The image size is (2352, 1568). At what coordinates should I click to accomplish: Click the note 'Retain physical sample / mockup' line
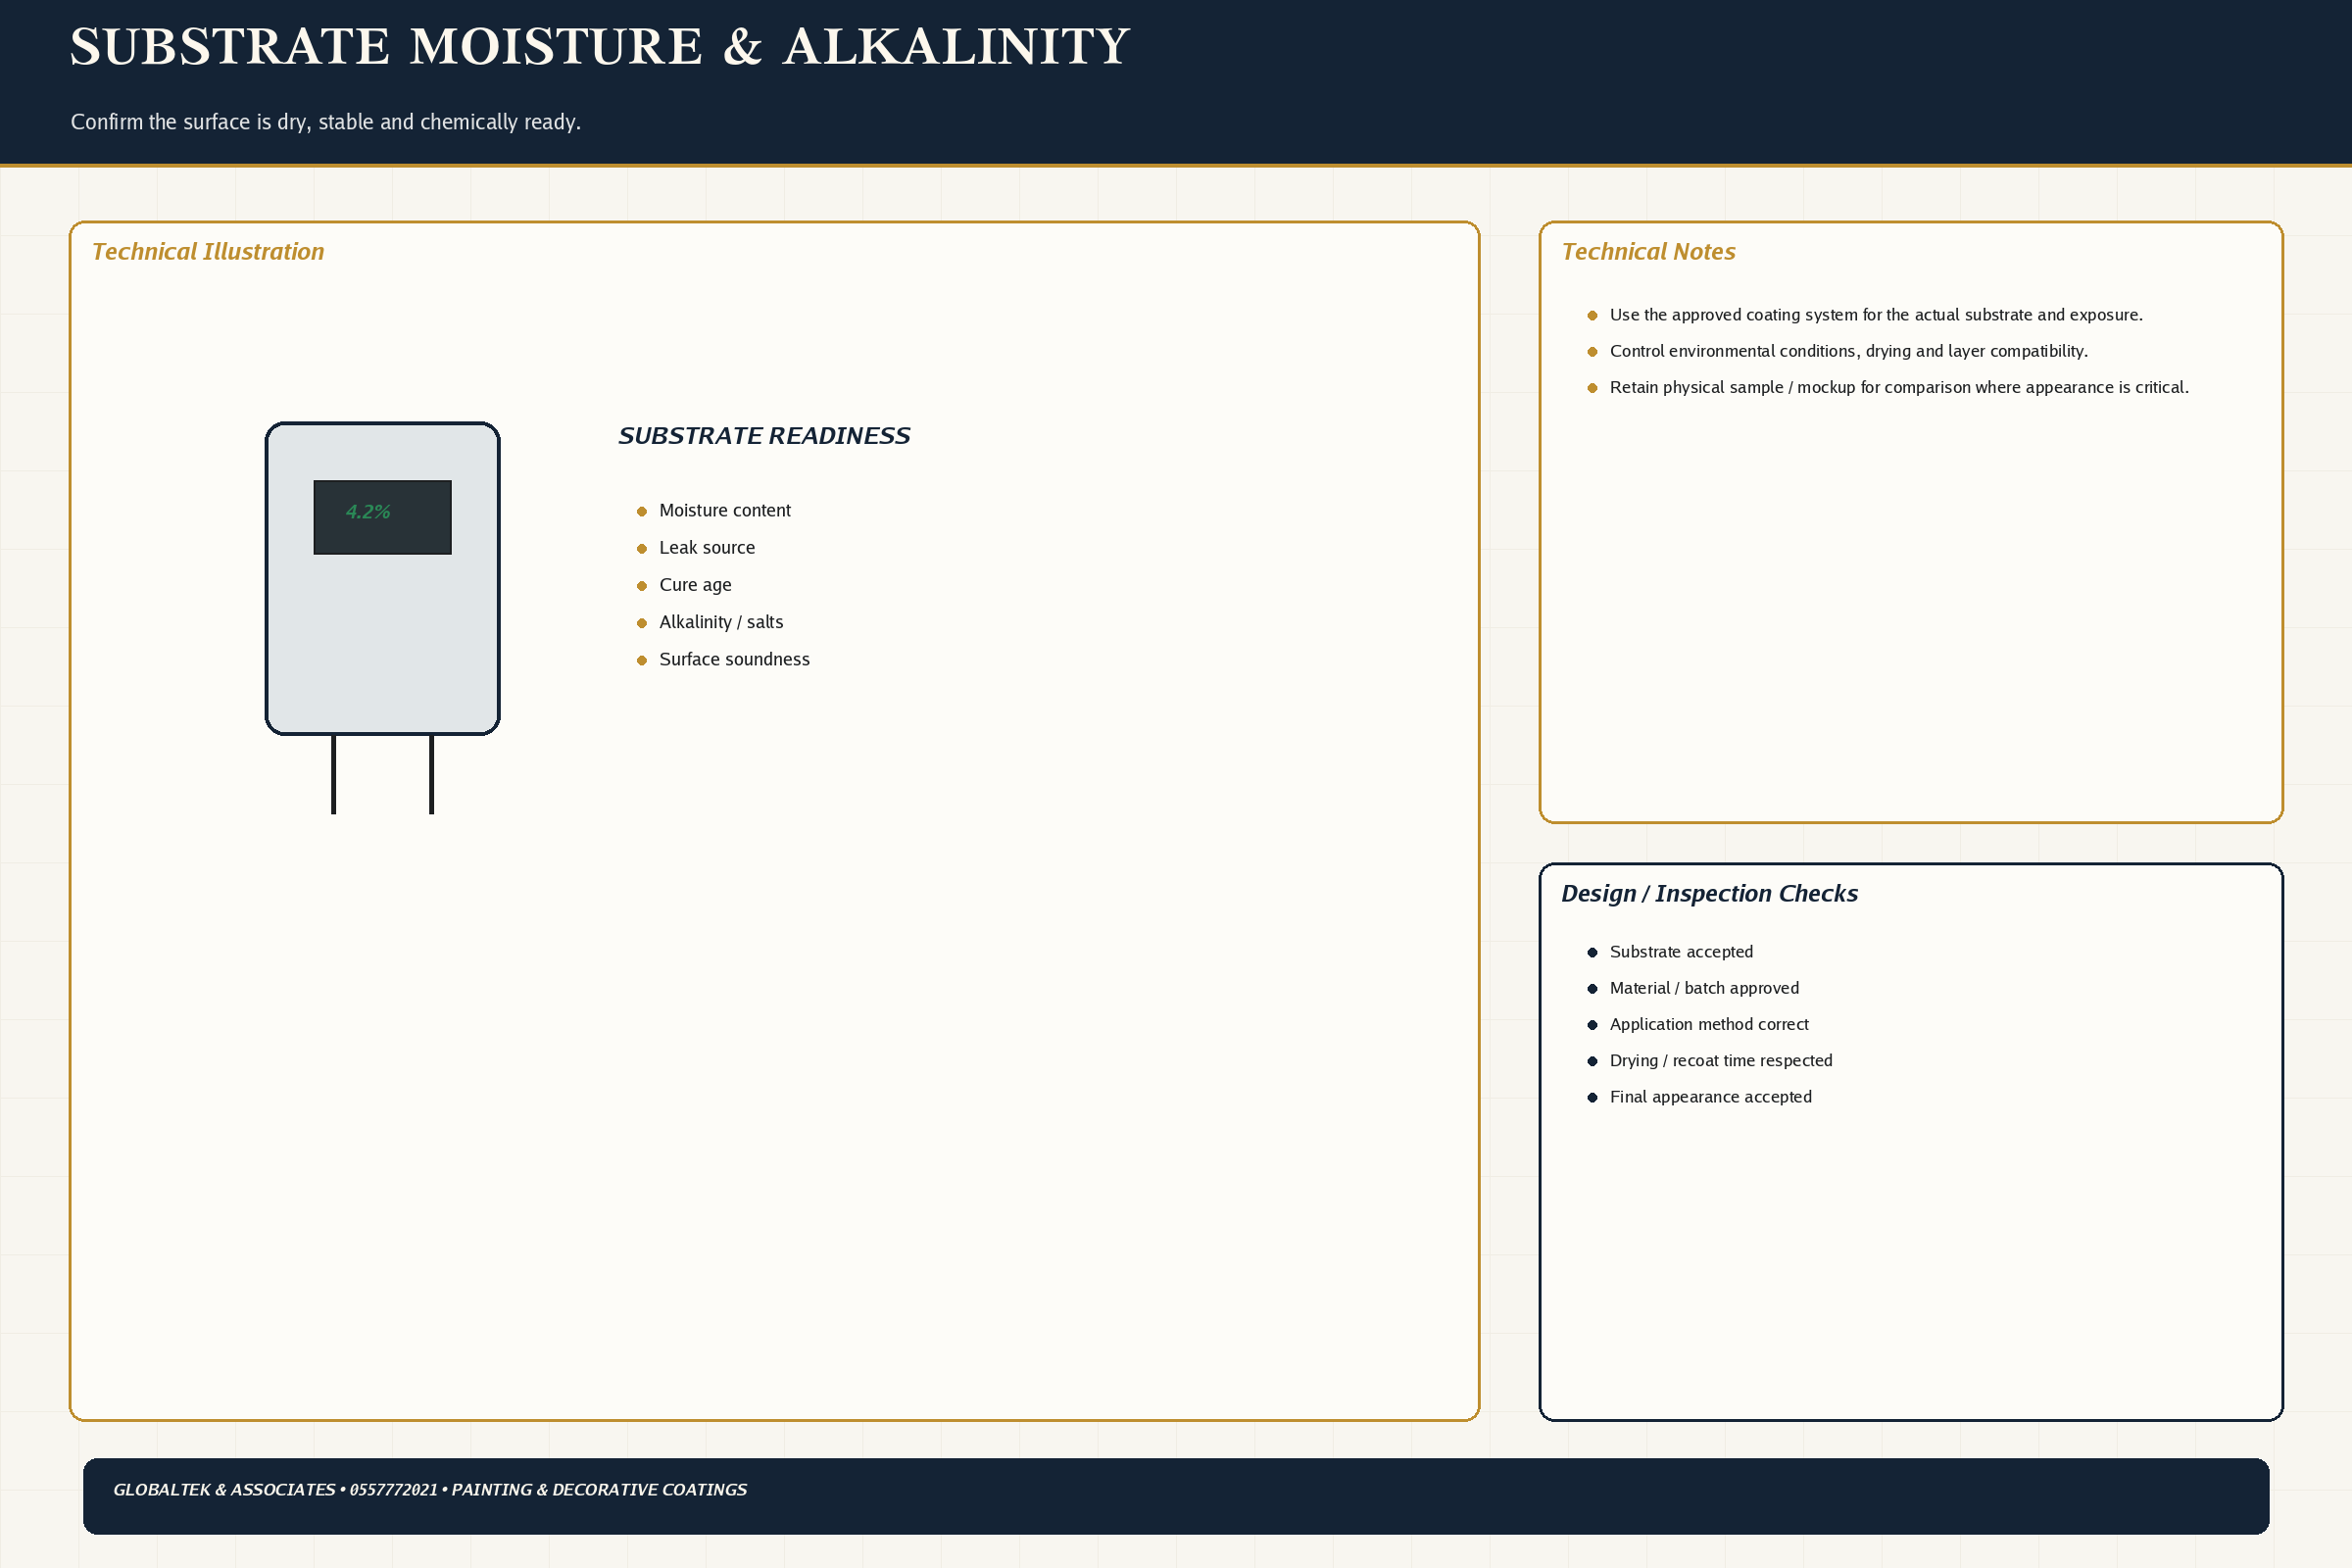point(1888,387)
